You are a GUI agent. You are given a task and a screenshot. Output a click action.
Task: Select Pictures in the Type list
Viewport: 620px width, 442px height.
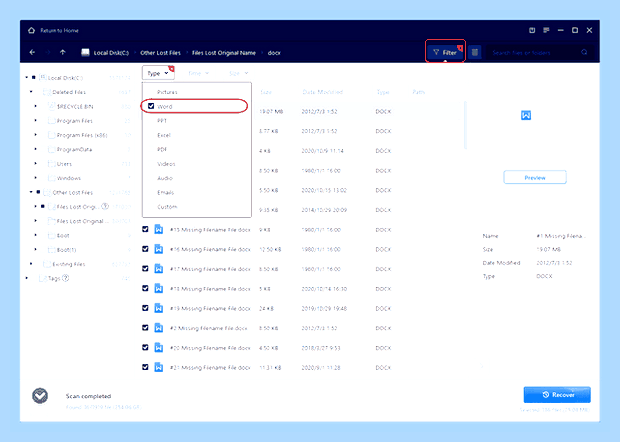[167, 92]
